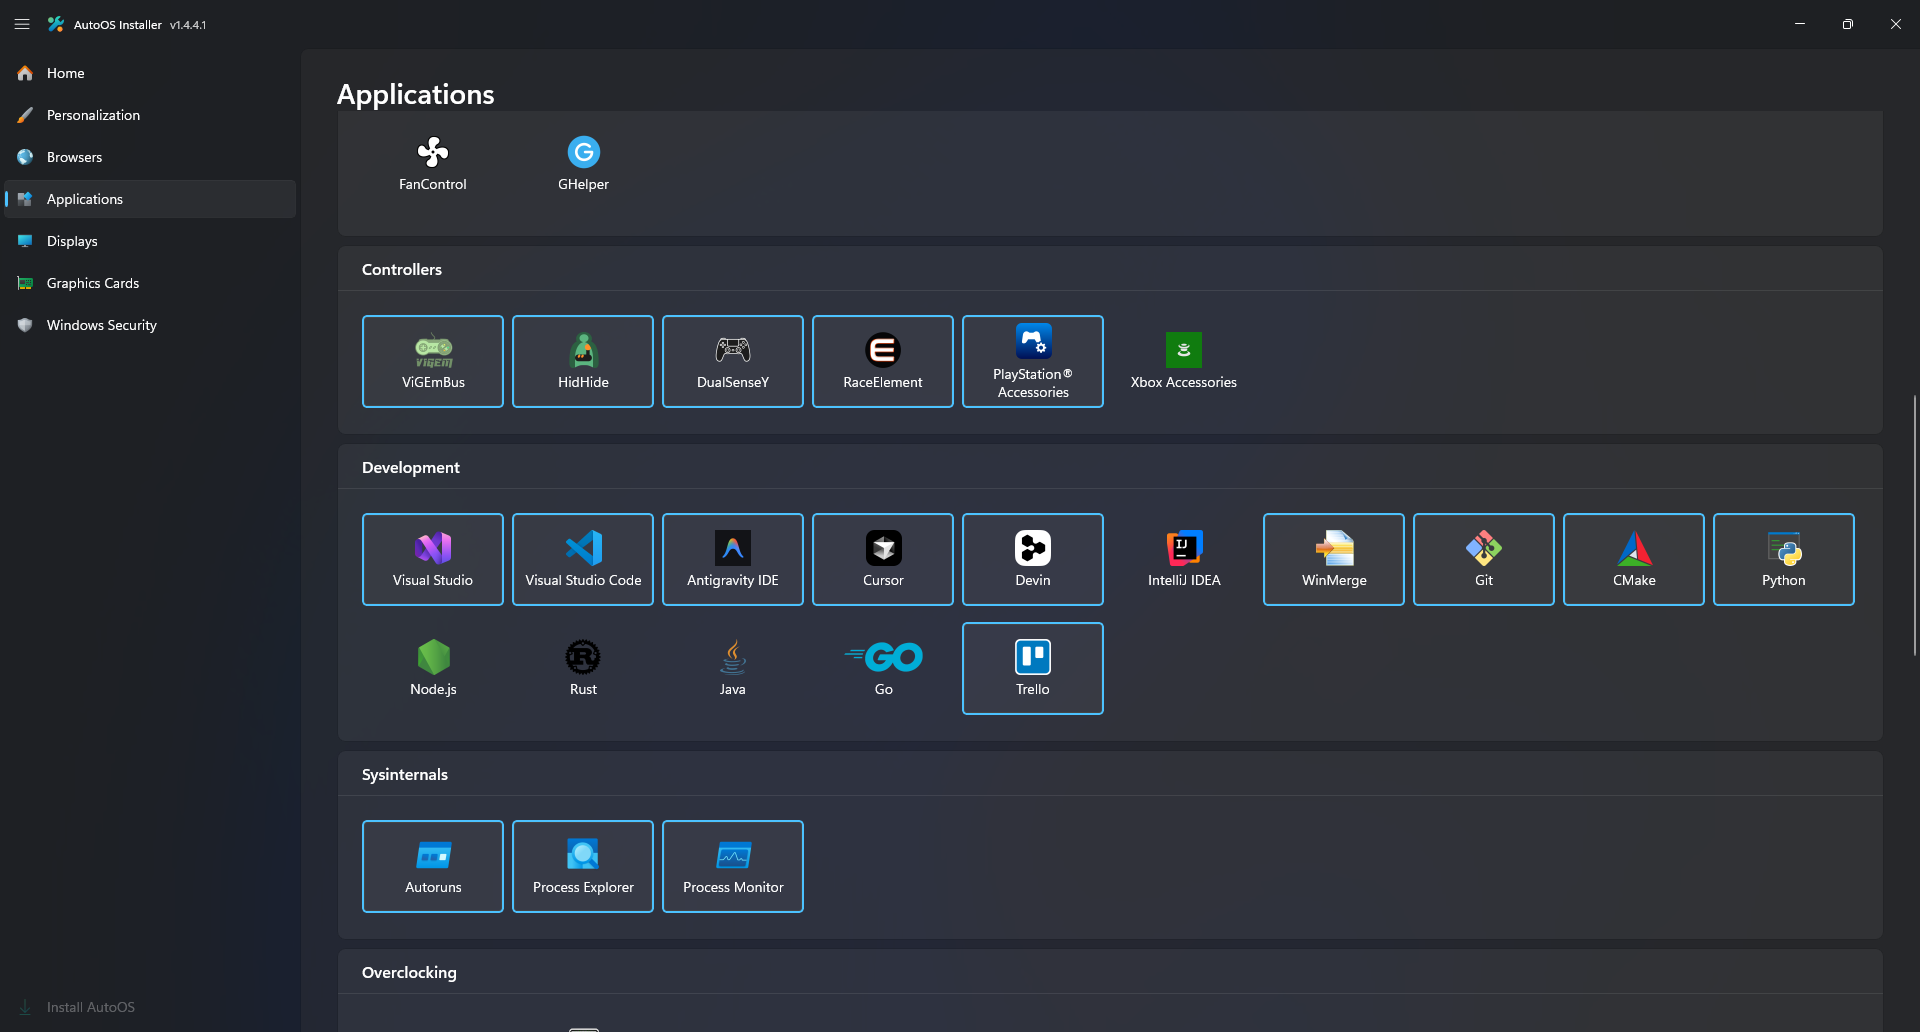Screen dimensions: 1920x1032
Task: Select the GHelper app tile
Action: (583, 164)
